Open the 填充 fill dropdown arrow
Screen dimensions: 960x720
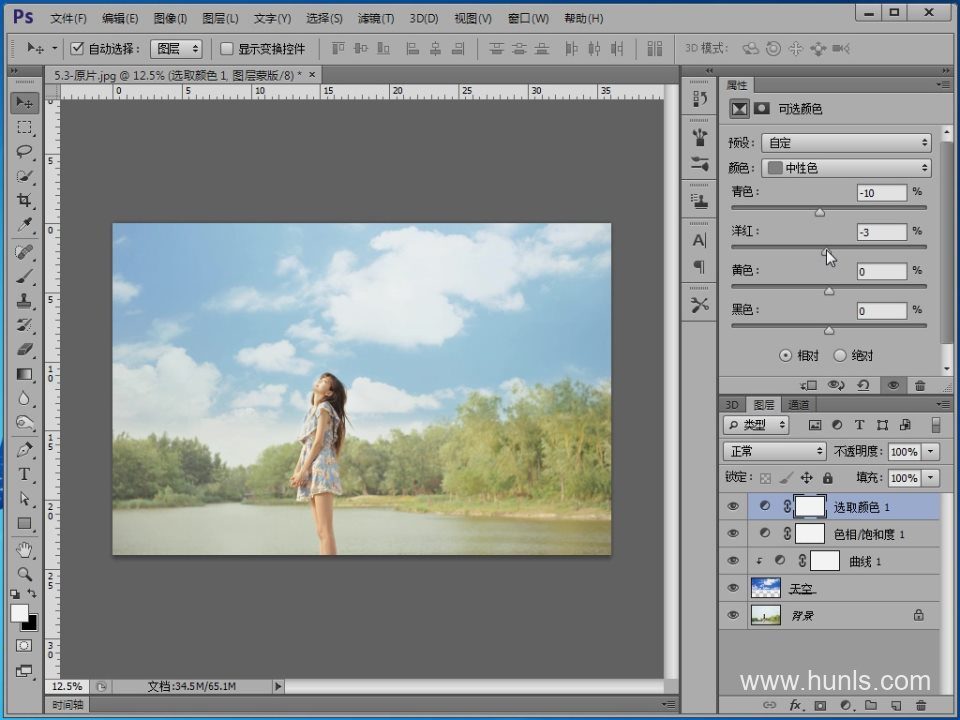click(x=931, y=478)
